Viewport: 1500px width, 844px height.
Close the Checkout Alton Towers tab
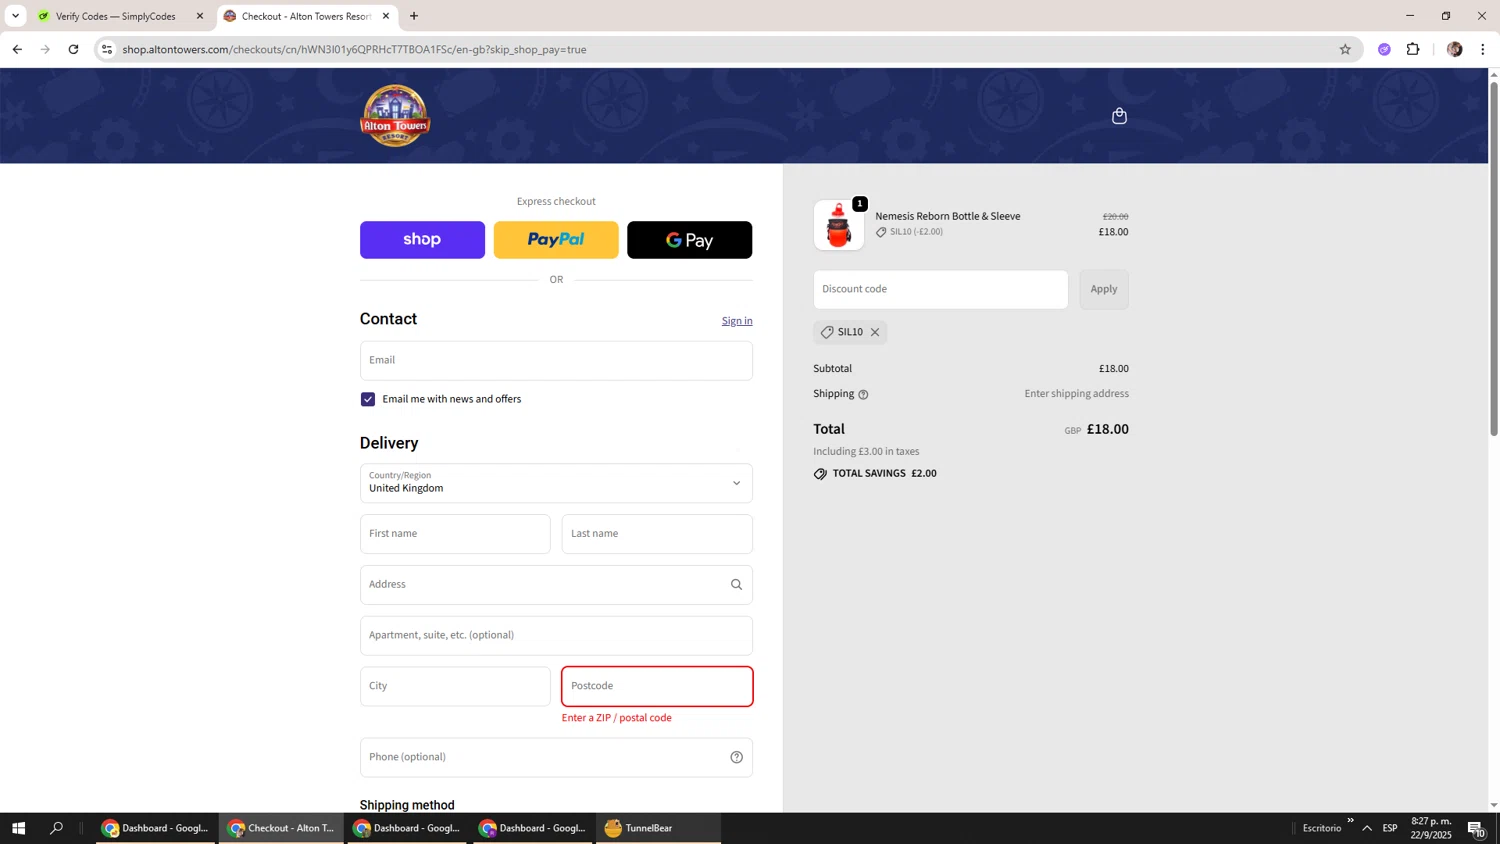[x=386, y=16]
